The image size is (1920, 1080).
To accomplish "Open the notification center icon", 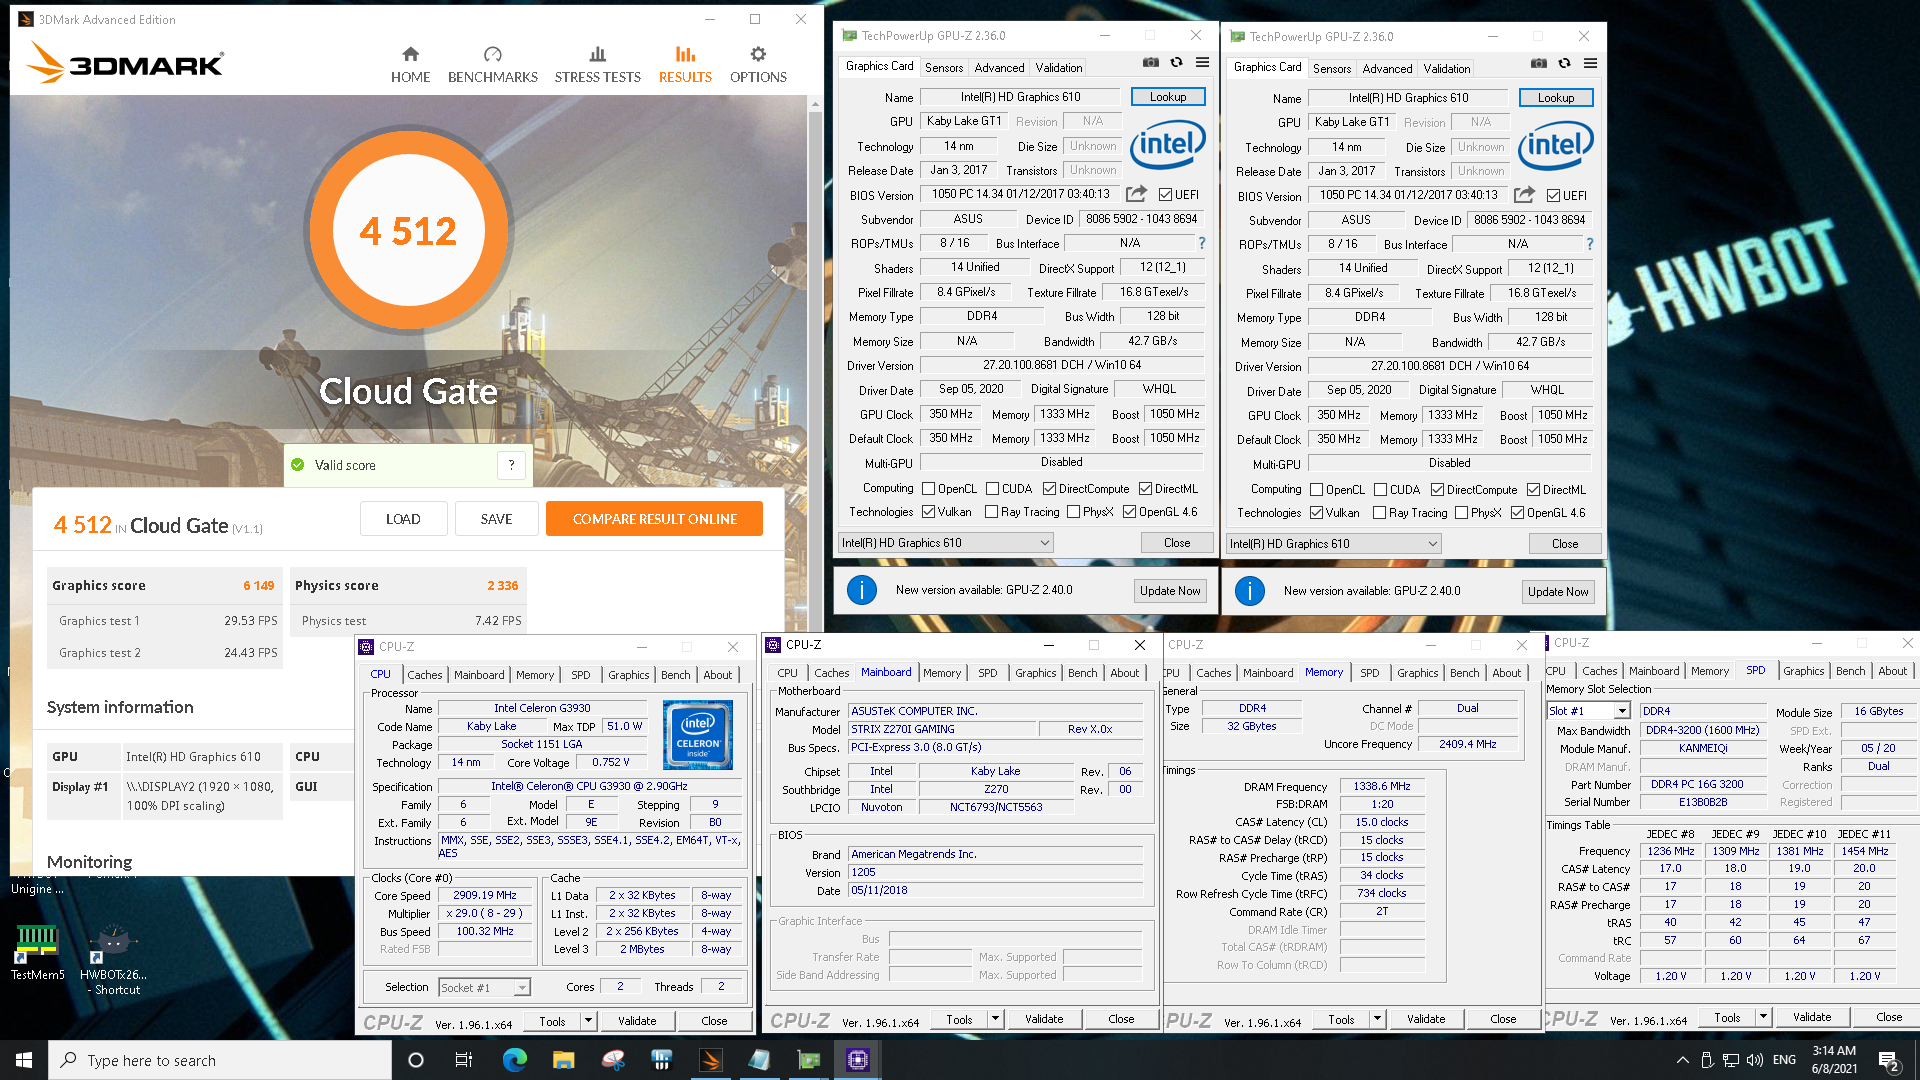I will coord(1888,1060).
